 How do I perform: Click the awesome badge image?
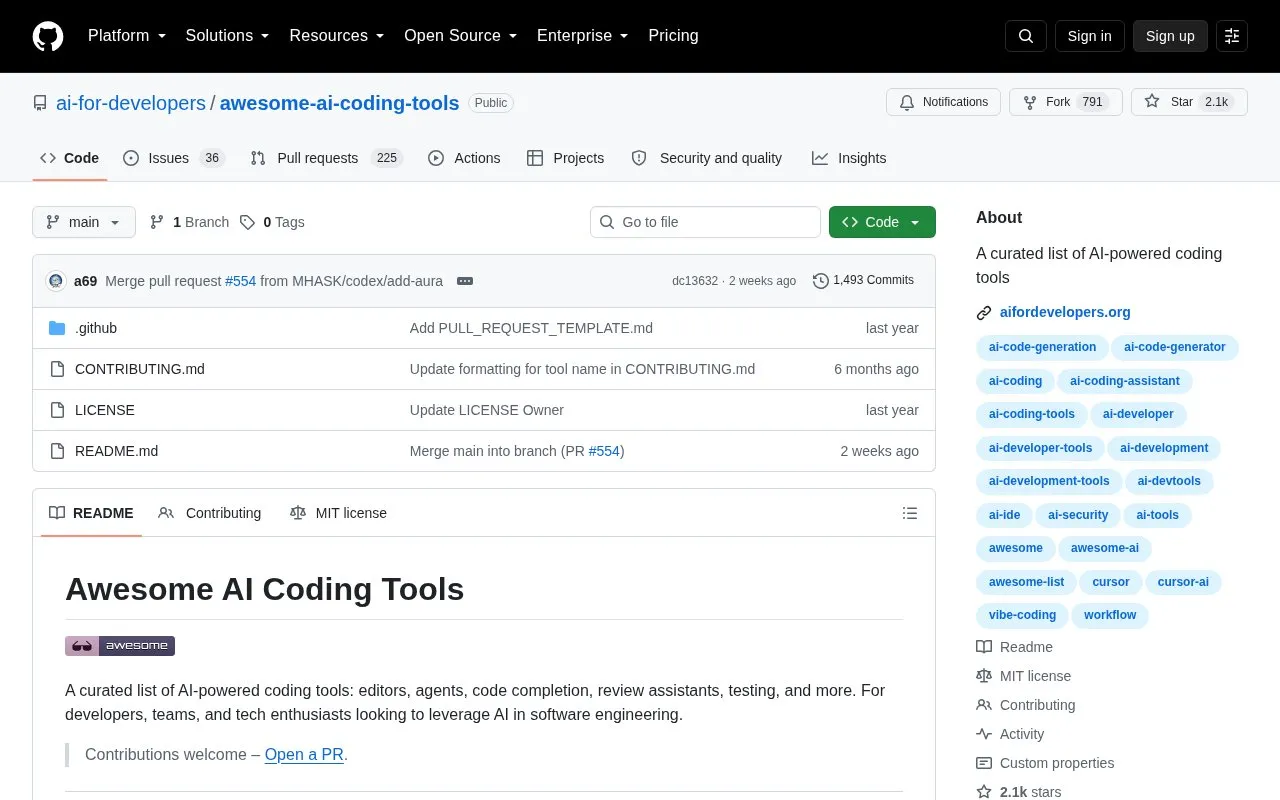pos(120,646)
